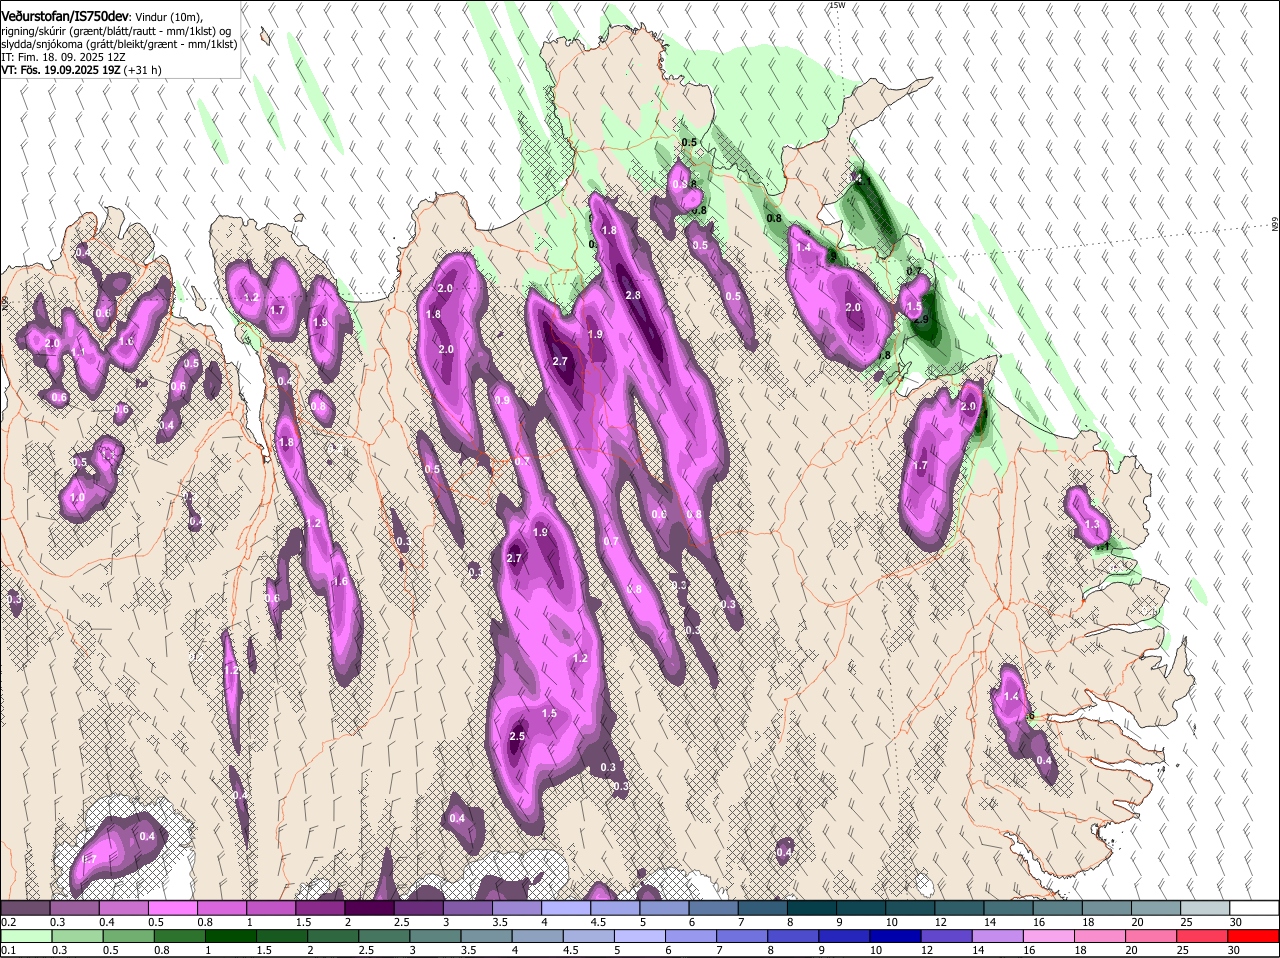Pick lower legend blue swatch starting at 7

pos(743,936)
